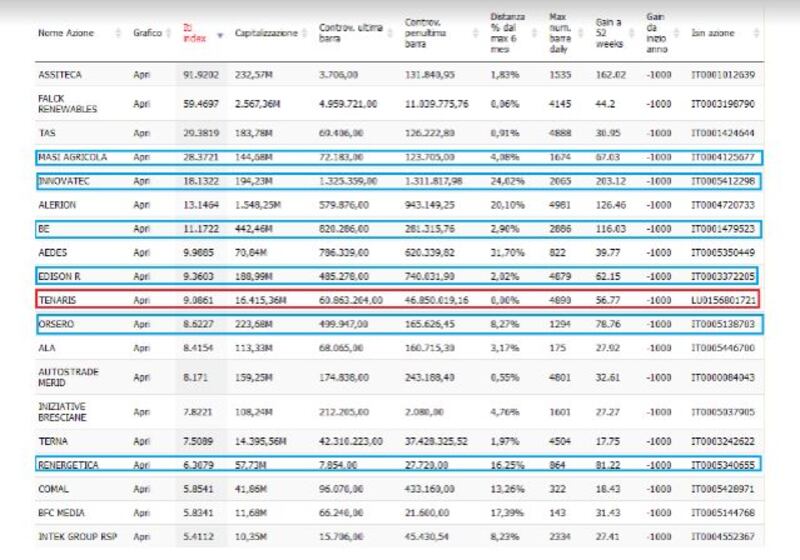Screen dimensions: 800x560
Task: Open Apri chart link for ALERION
Action: [x=141, y=205]
